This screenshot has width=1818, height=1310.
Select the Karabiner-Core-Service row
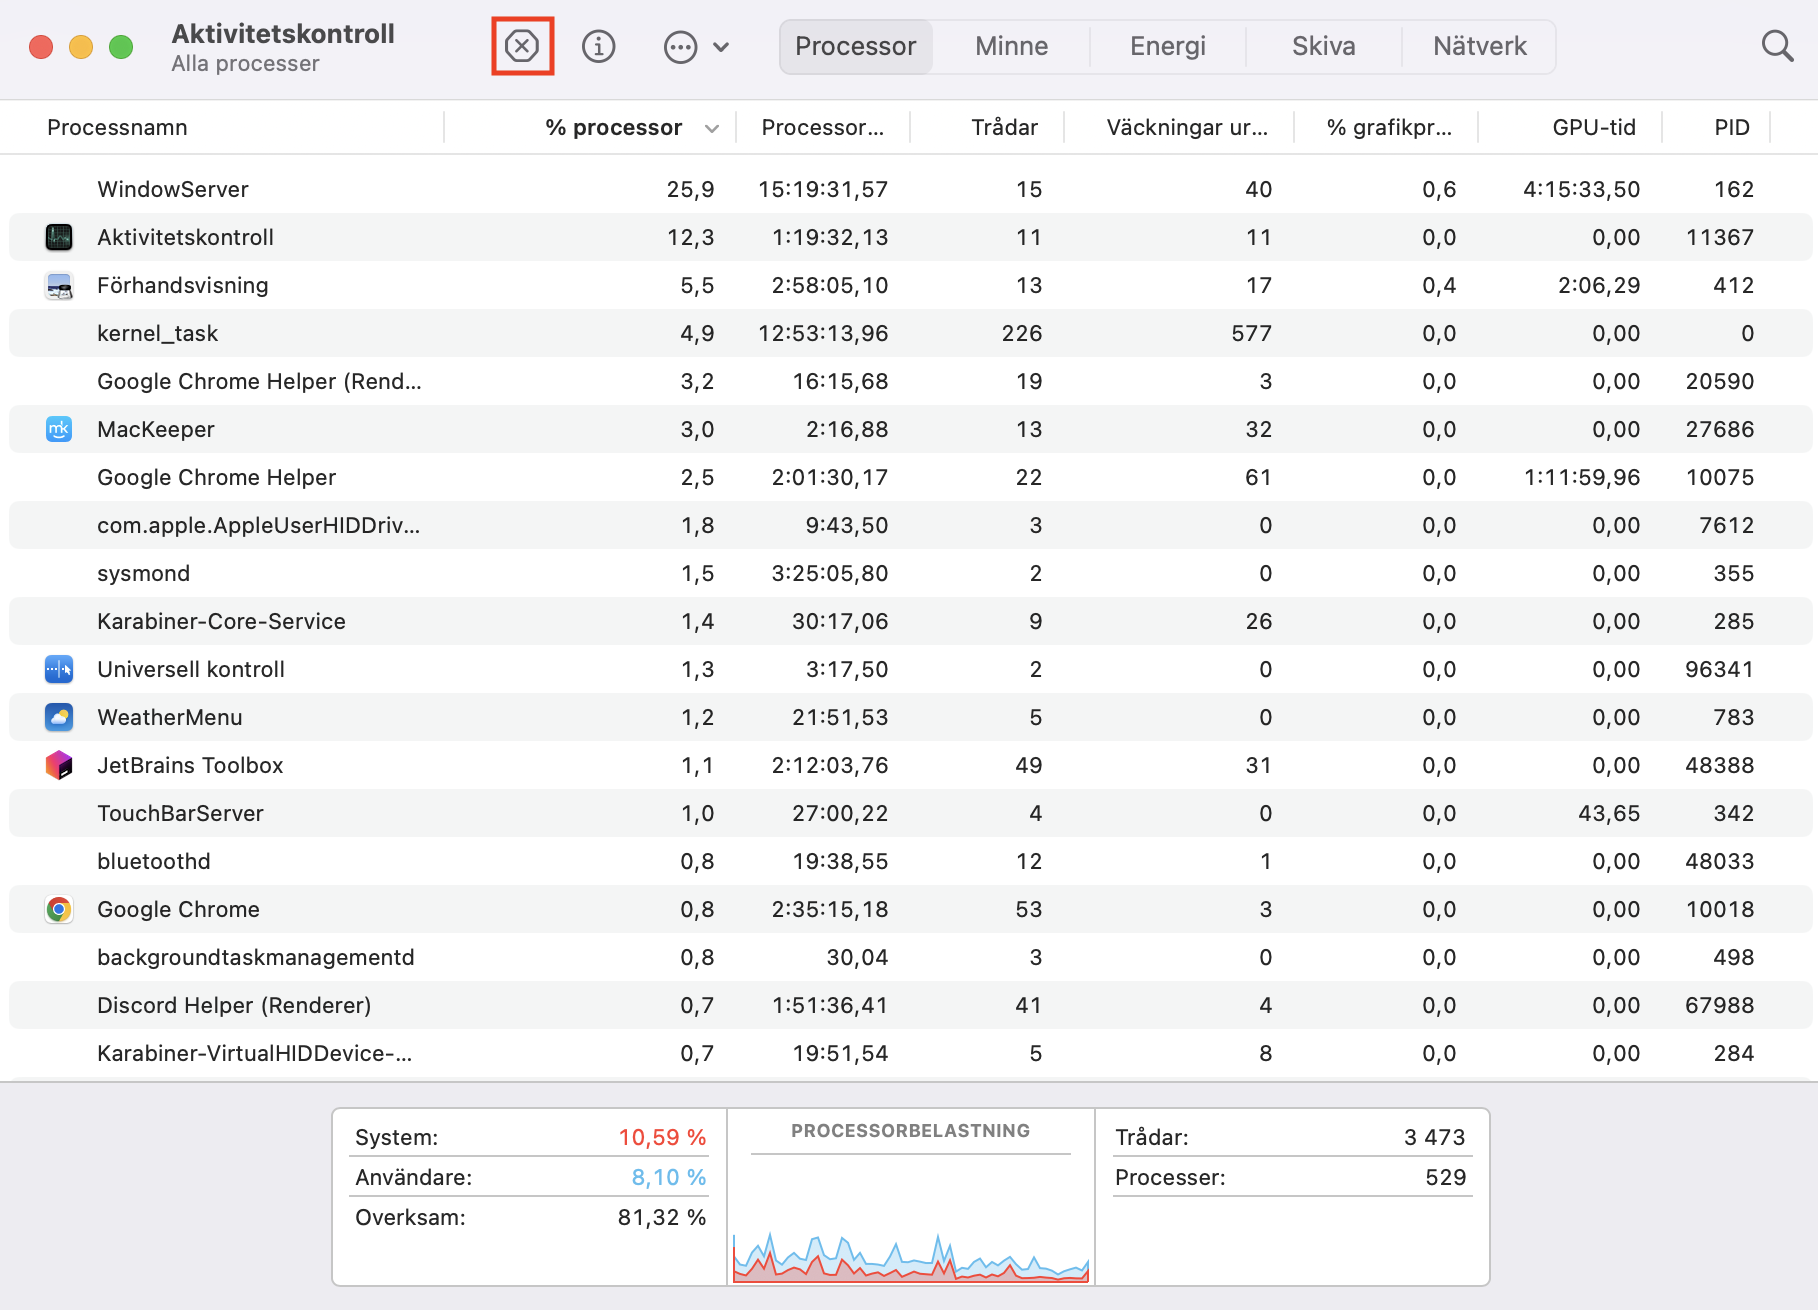[x=910, y=621]
